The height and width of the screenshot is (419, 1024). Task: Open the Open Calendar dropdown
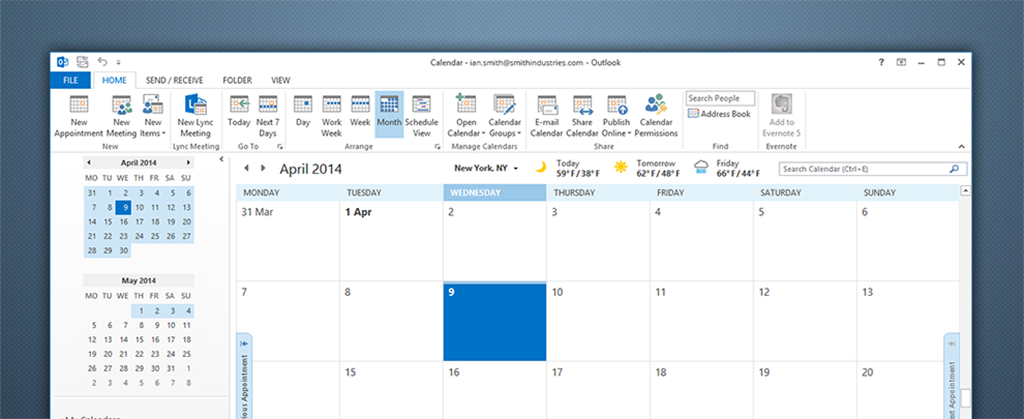(466, 116)
